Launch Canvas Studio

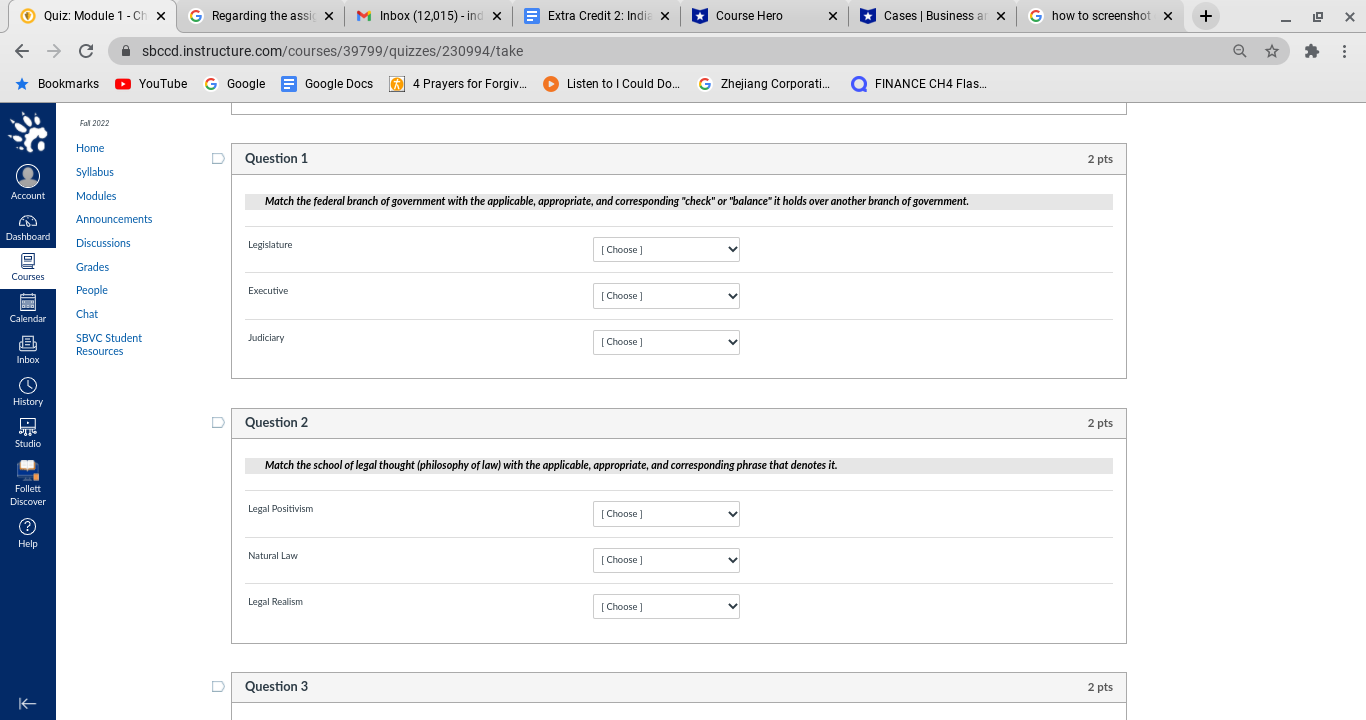(27, 430)
